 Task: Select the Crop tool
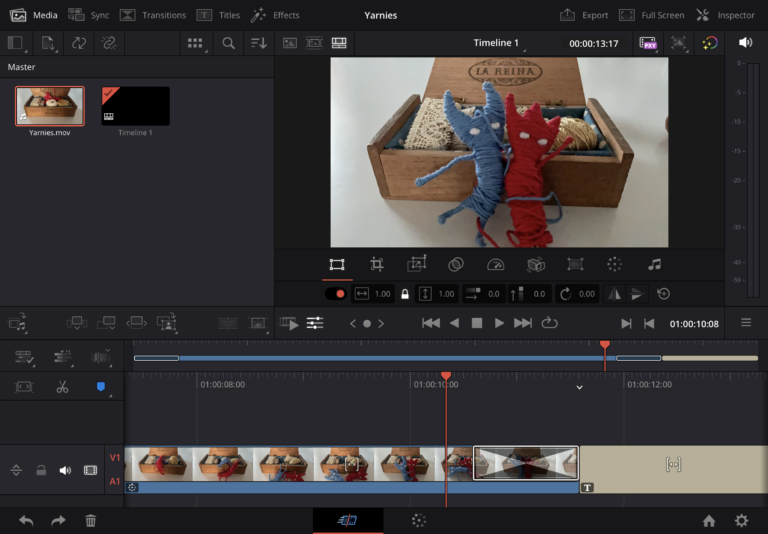[377, 265]
